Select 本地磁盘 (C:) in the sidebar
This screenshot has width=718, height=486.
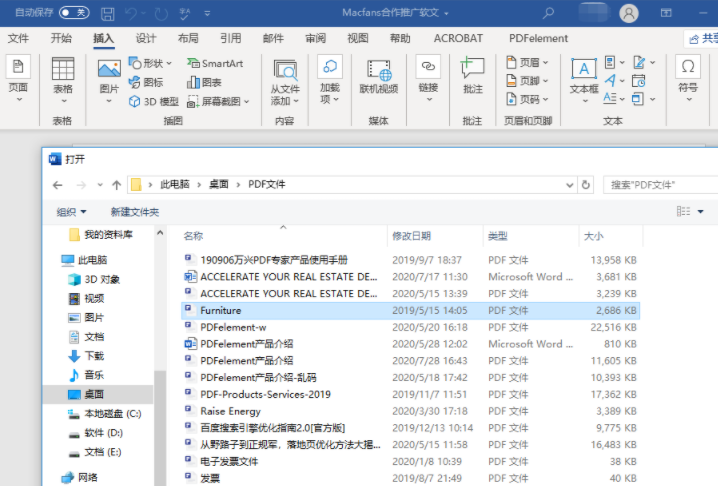coord(104,414)
